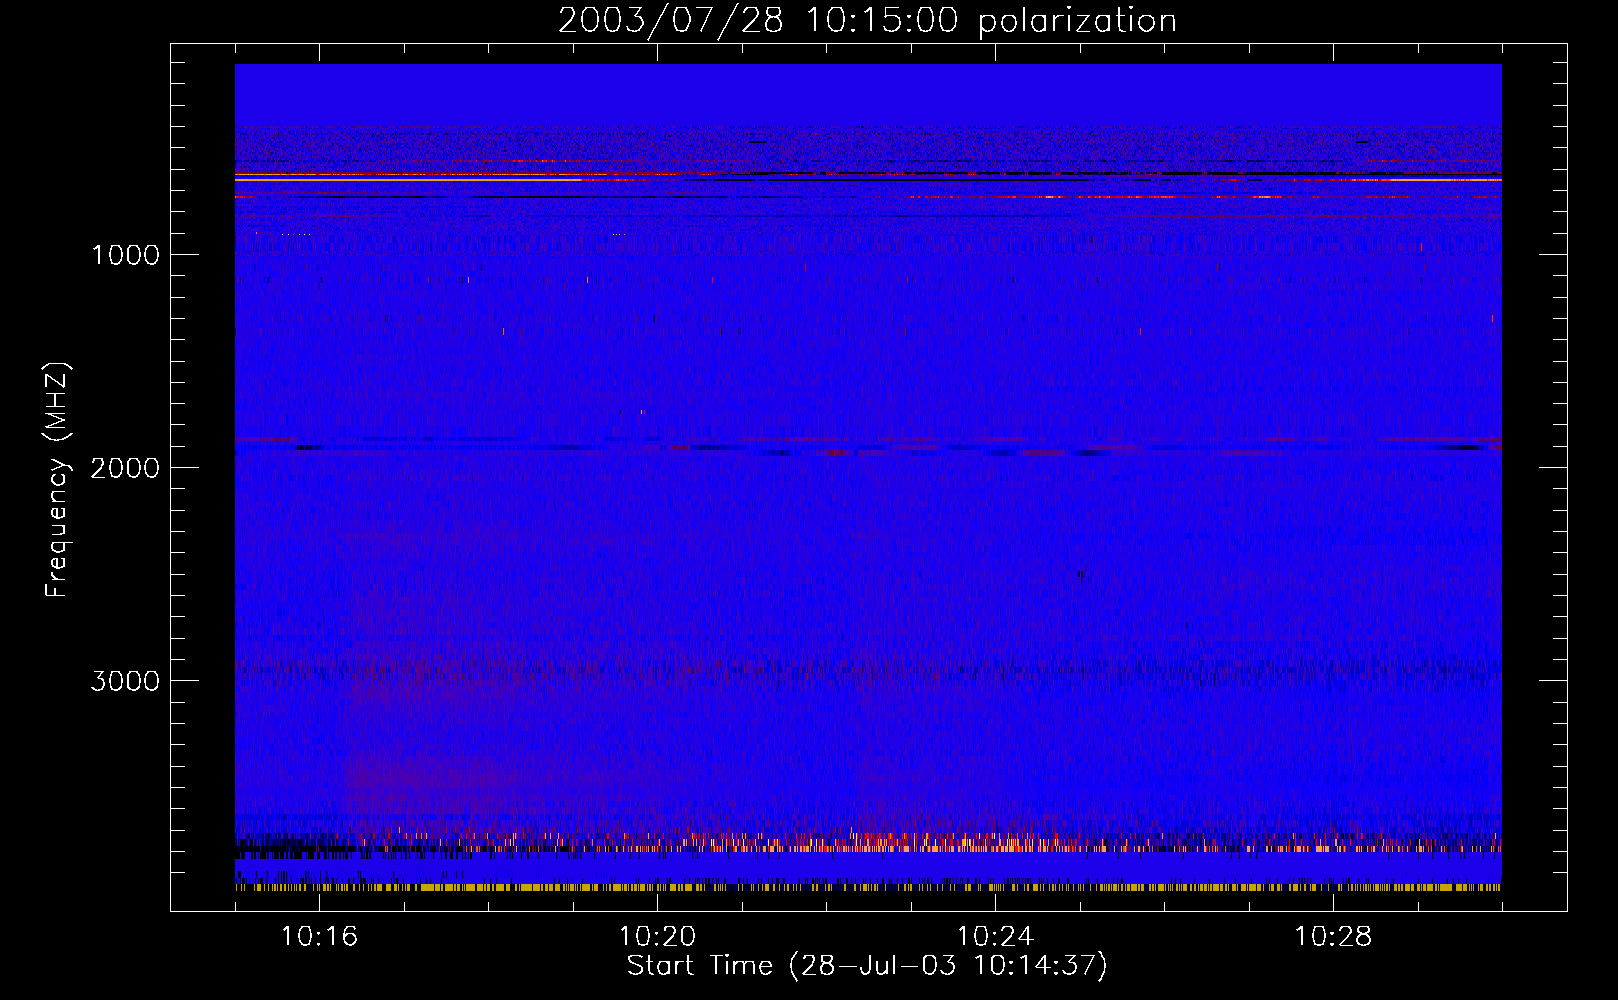
Task: Click the 10:24 time tick label
Action: coord(995,937)
